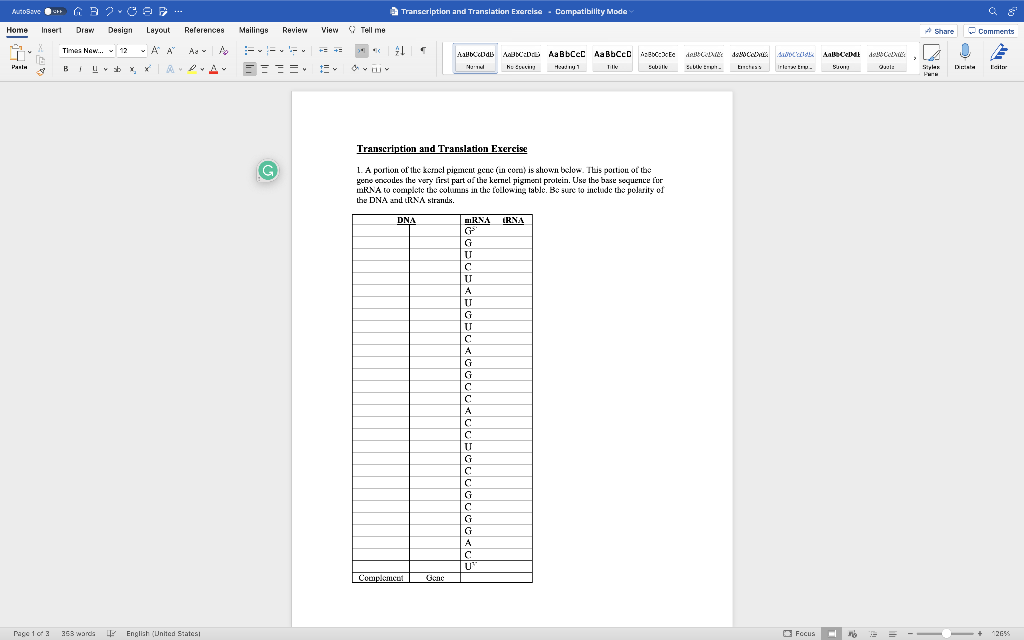Switch to the Insert tab
The image size is (1024, 640).
coord(52,30)
